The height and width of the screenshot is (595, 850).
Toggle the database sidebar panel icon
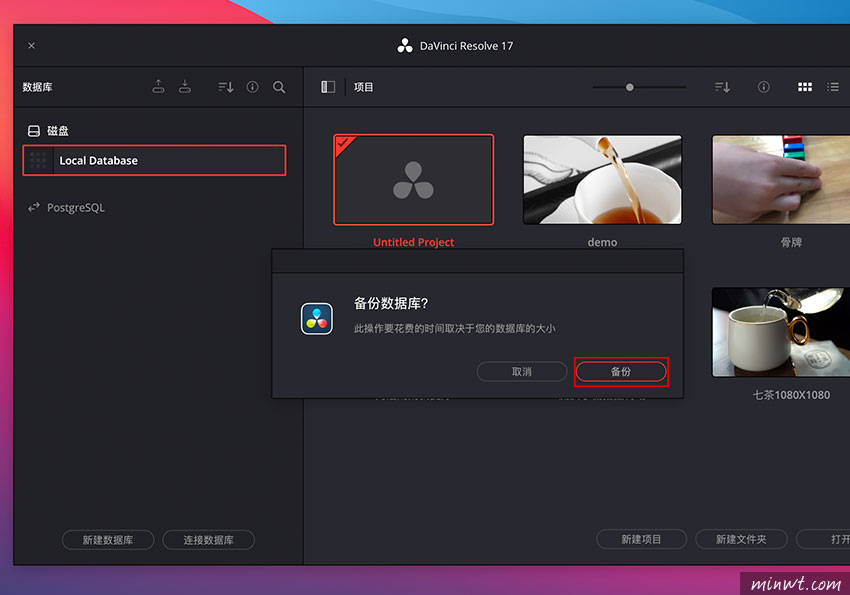(328, 87)
